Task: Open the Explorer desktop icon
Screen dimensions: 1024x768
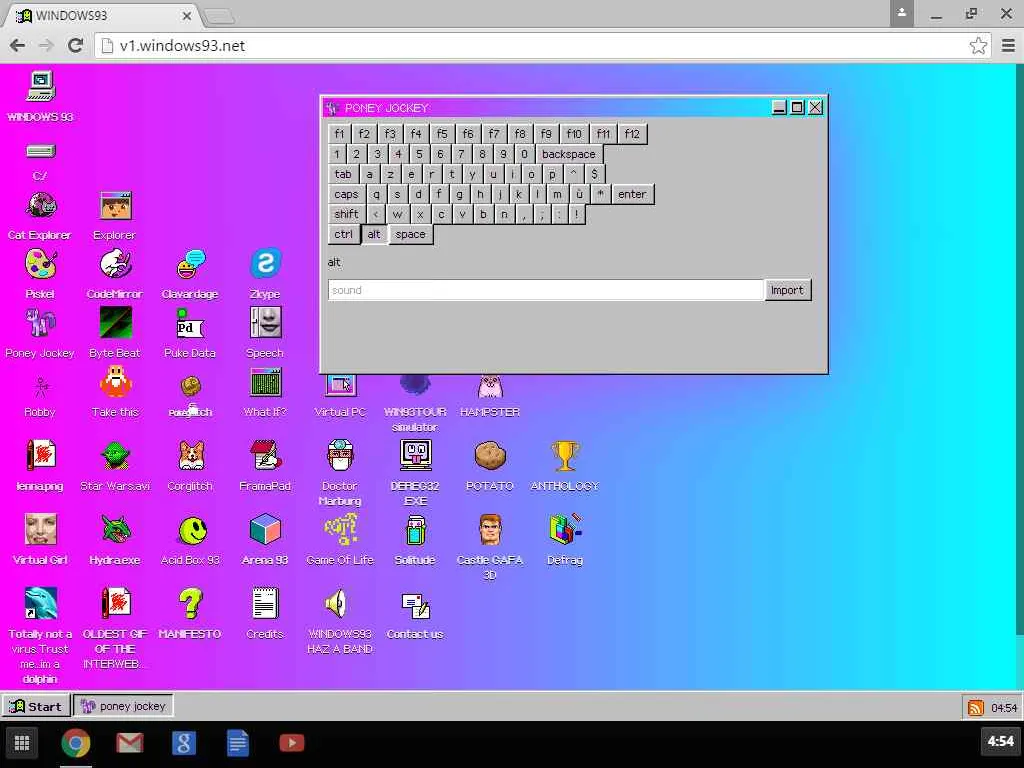Action: pos(116,206)
